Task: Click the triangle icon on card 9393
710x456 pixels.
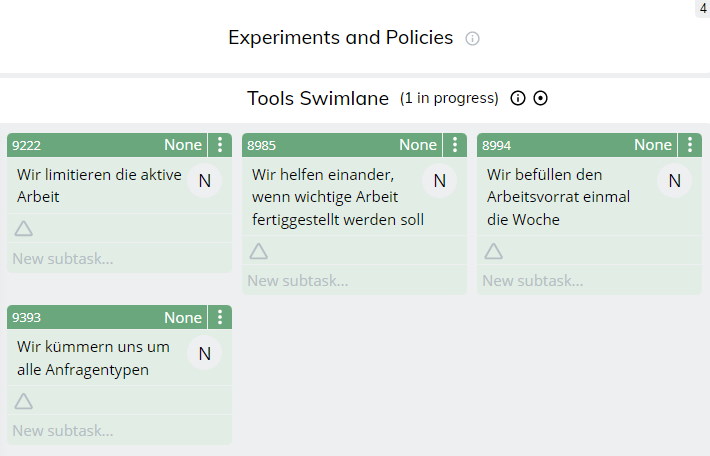Action: 24,401
